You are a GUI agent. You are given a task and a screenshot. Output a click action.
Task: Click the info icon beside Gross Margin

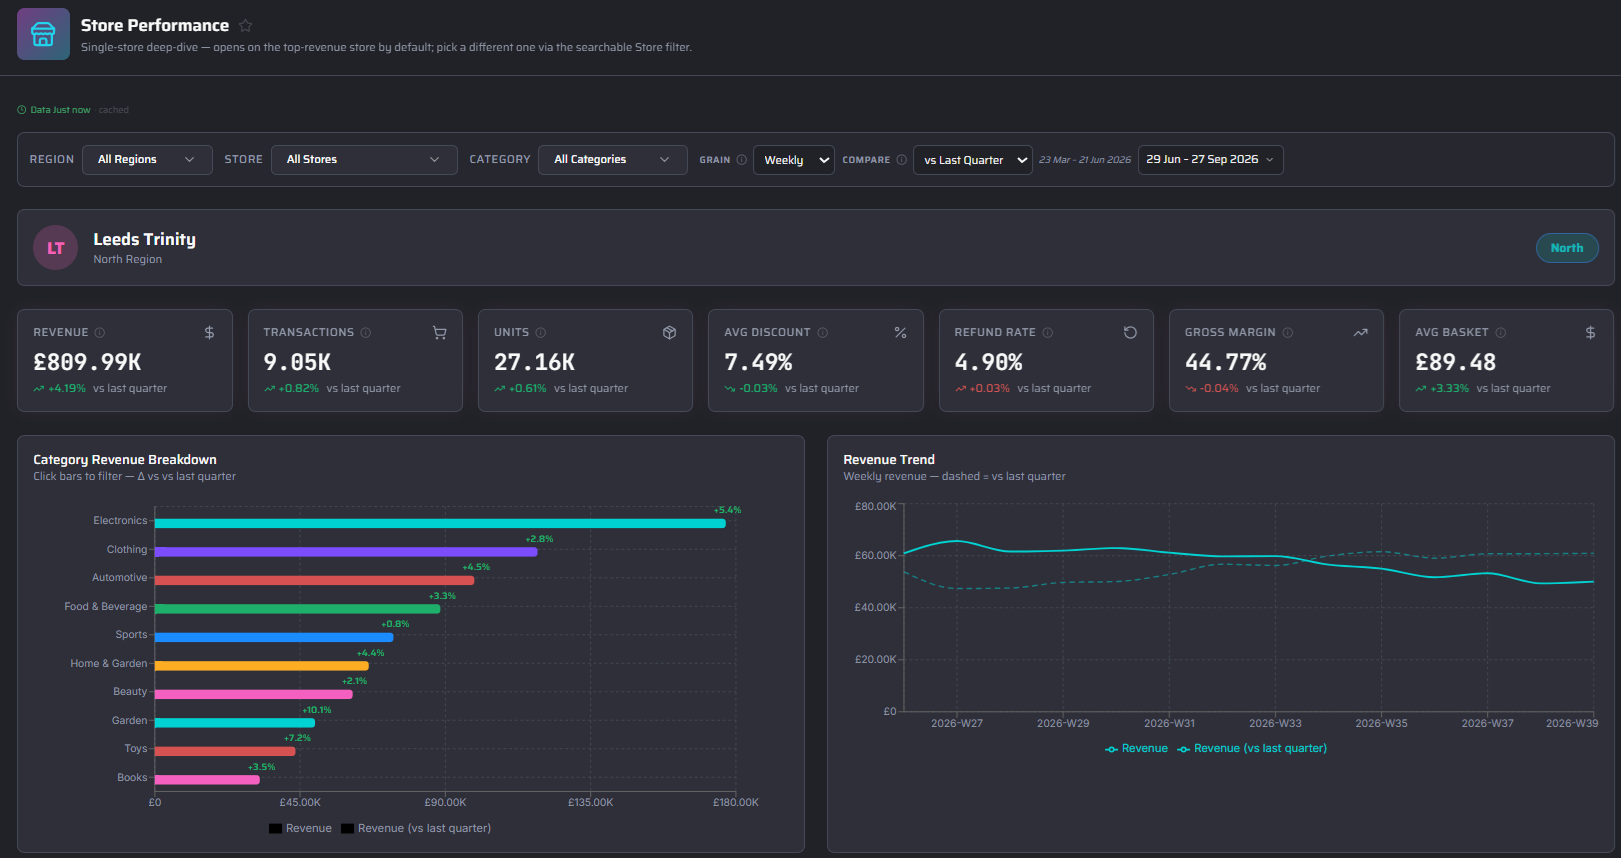[x=1288, y=333]
